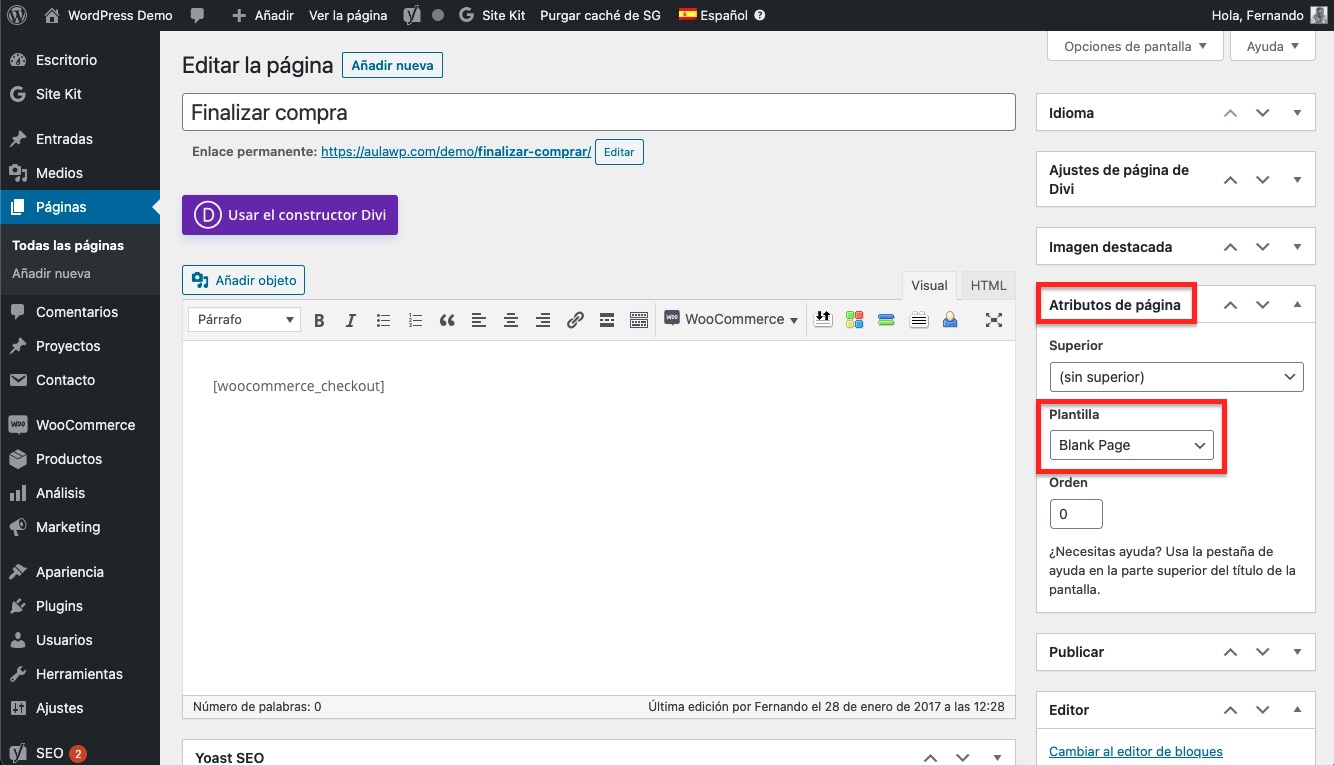Click the help question mark next to Español
The image size is (1334, 765).
(760, 15)
